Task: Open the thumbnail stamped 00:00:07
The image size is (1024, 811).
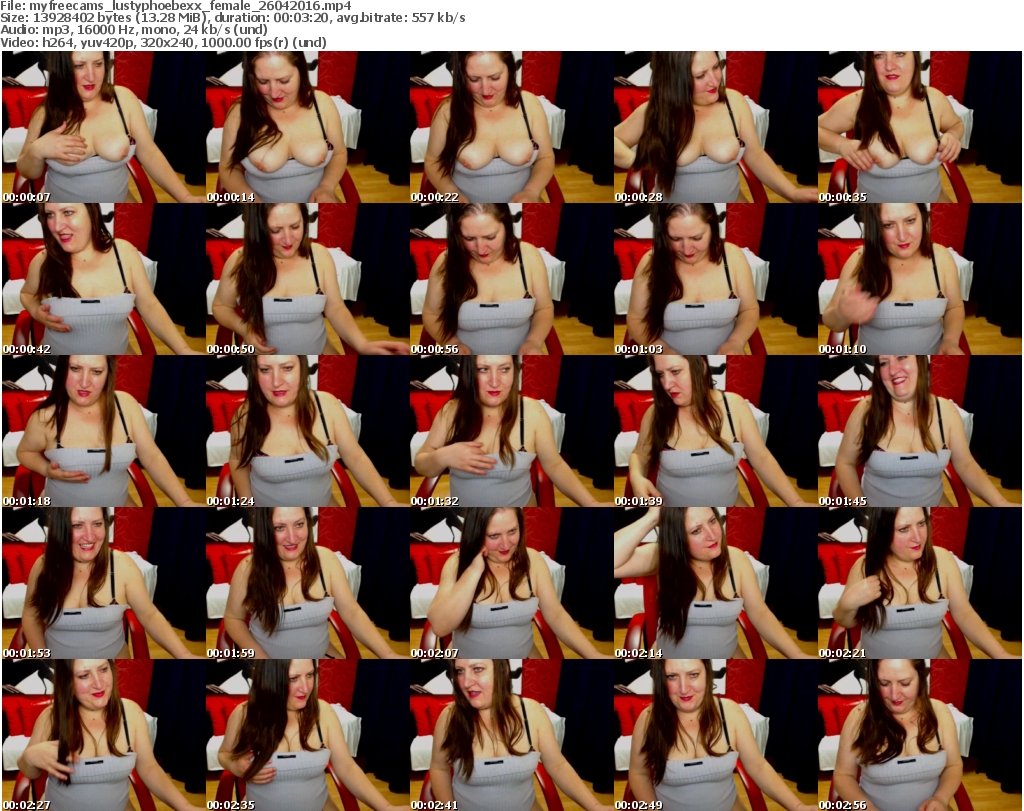Action: (x=104, y=127)
